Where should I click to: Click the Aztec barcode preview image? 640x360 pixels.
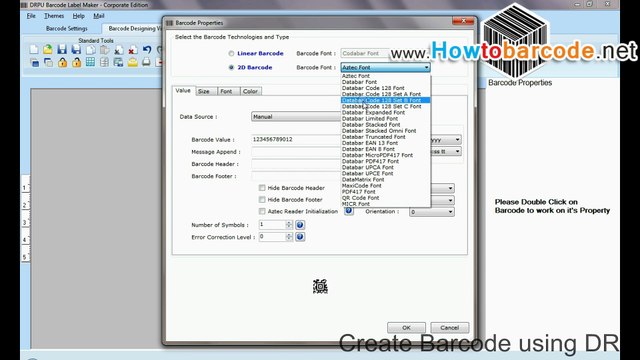(x=320, y=287)
